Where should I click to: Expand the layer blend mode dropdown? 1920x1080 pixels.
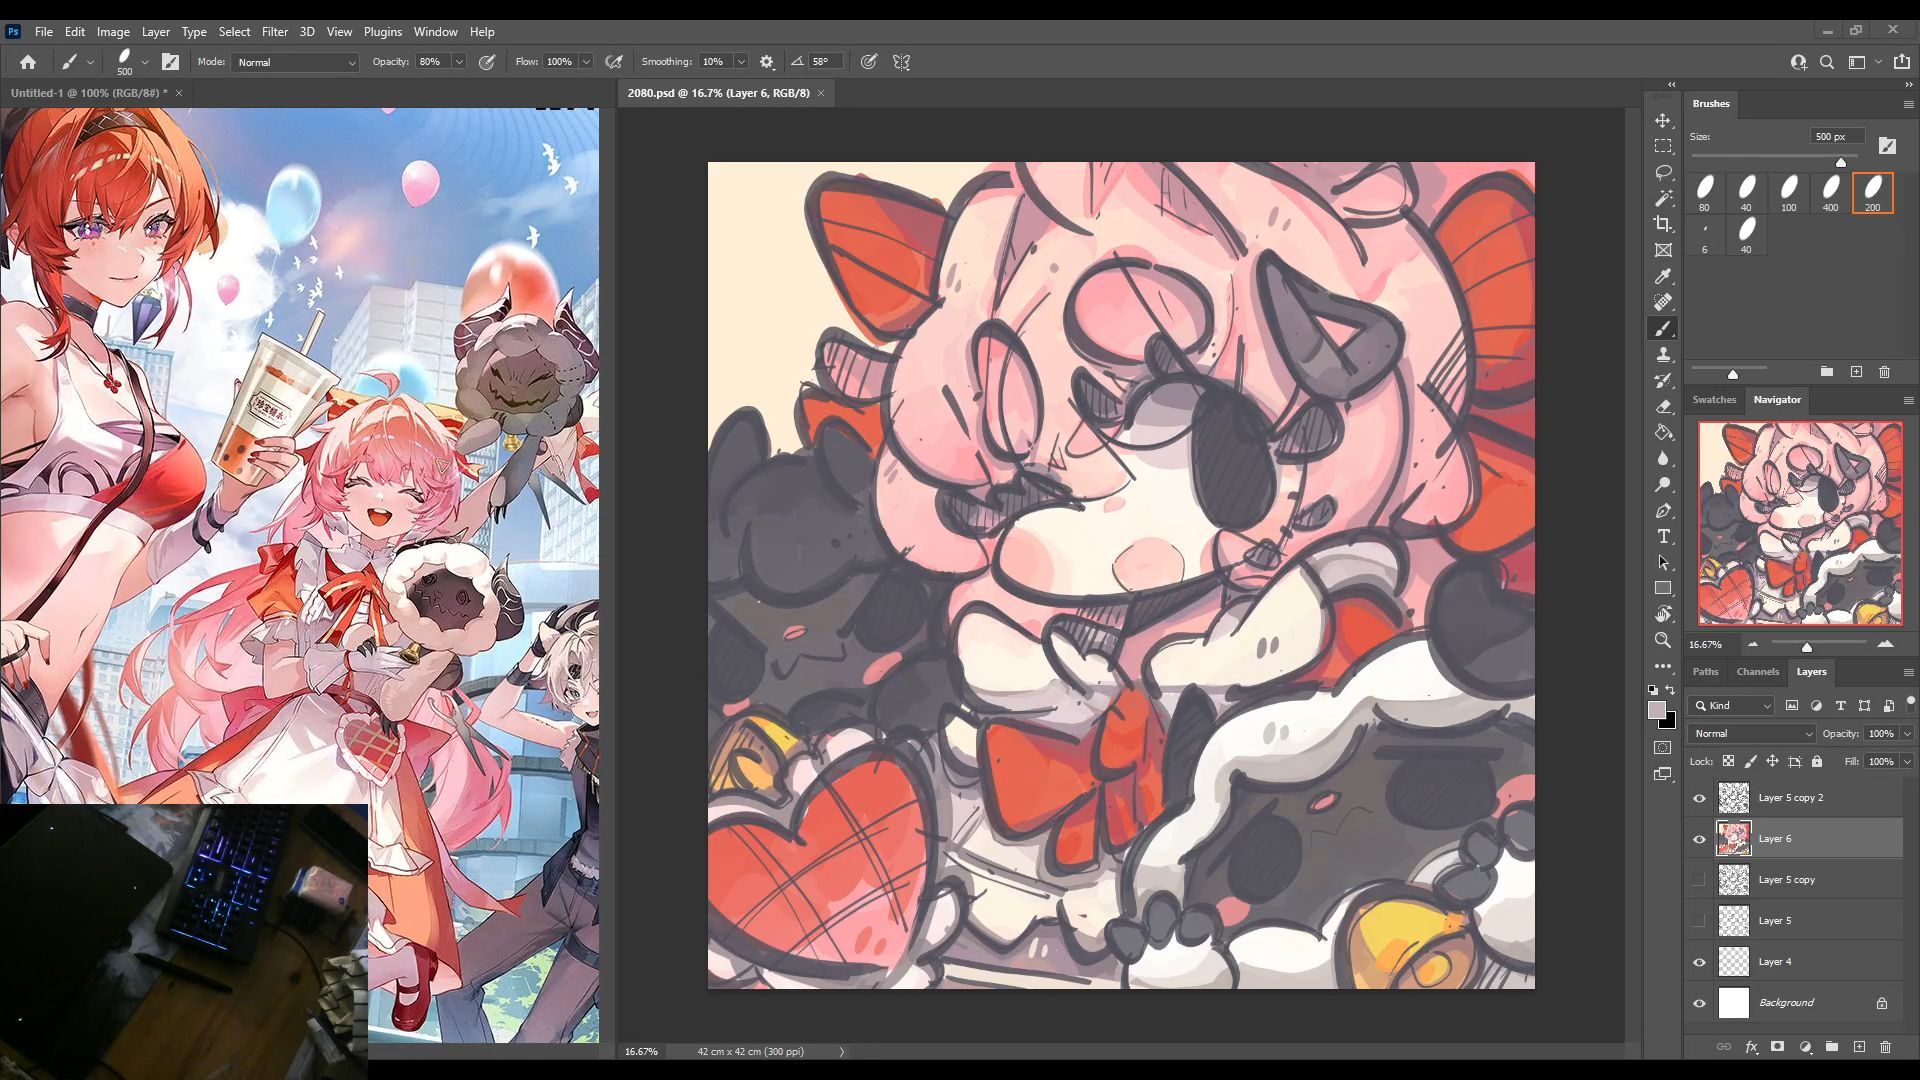(1751, 733)
